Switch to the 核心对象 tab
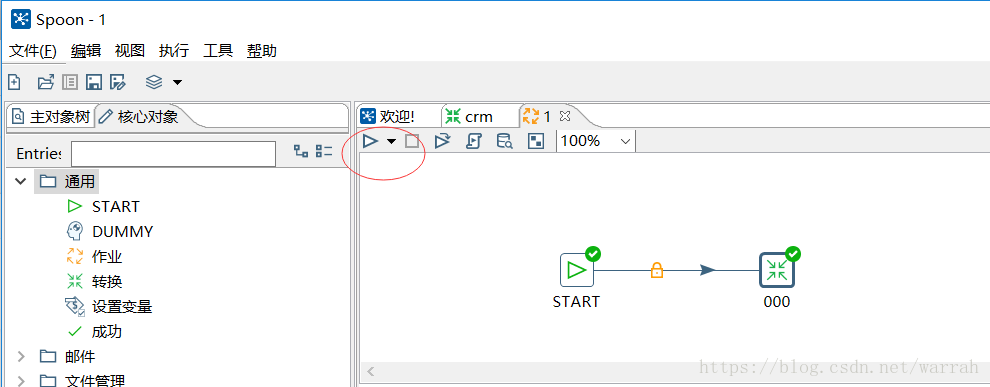This screenshot has height=387, width=990. click(140, 117)
